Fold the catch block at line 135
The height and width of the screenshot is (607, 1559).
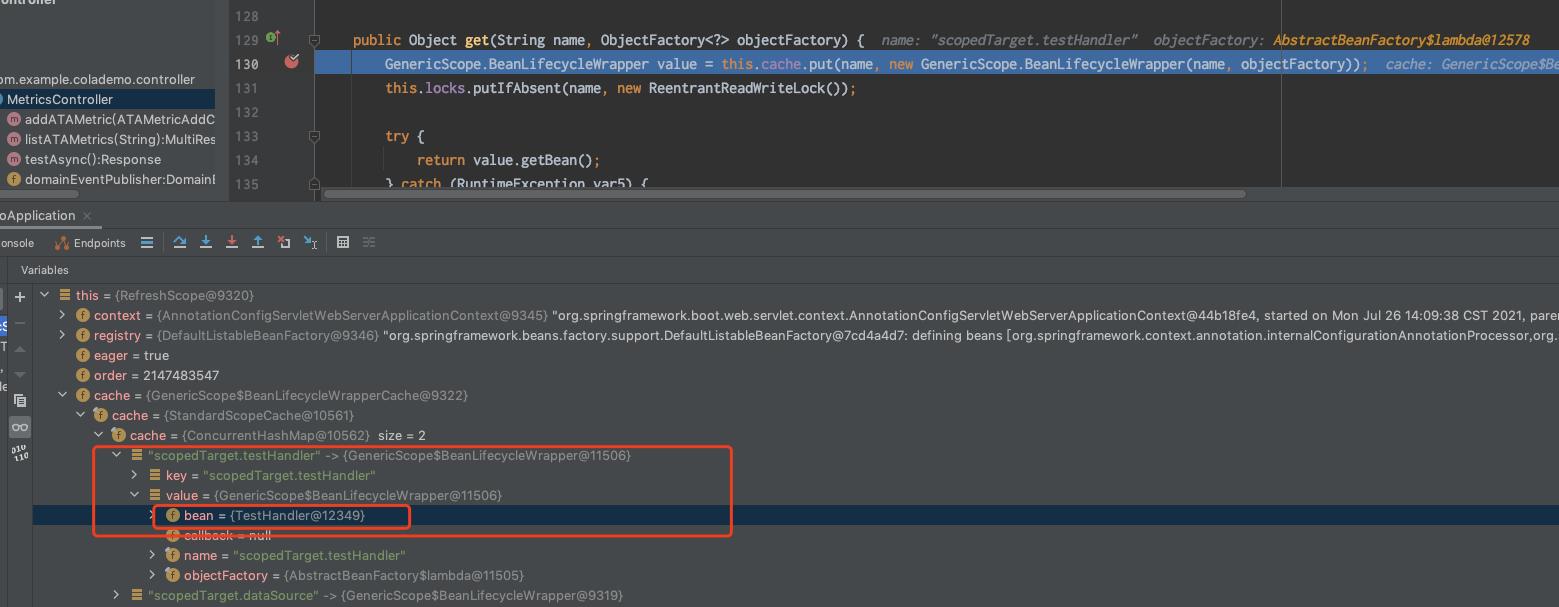point(314,184)
